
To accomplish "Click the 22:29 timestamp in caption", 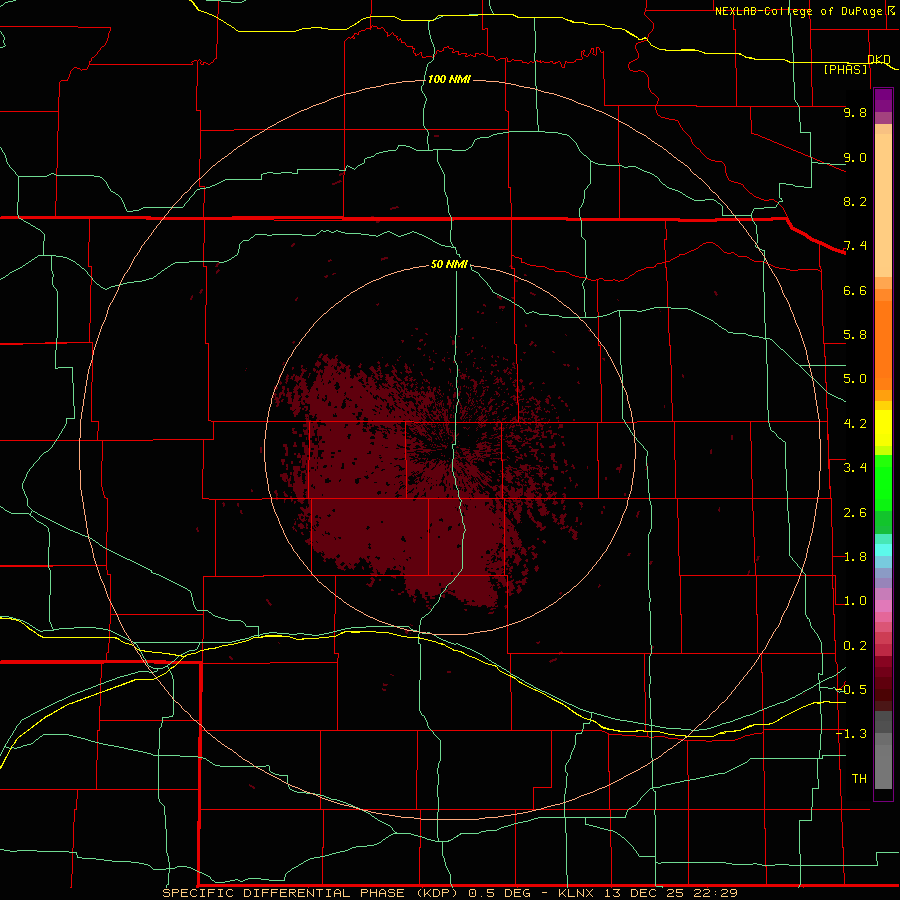I will 715,893.
